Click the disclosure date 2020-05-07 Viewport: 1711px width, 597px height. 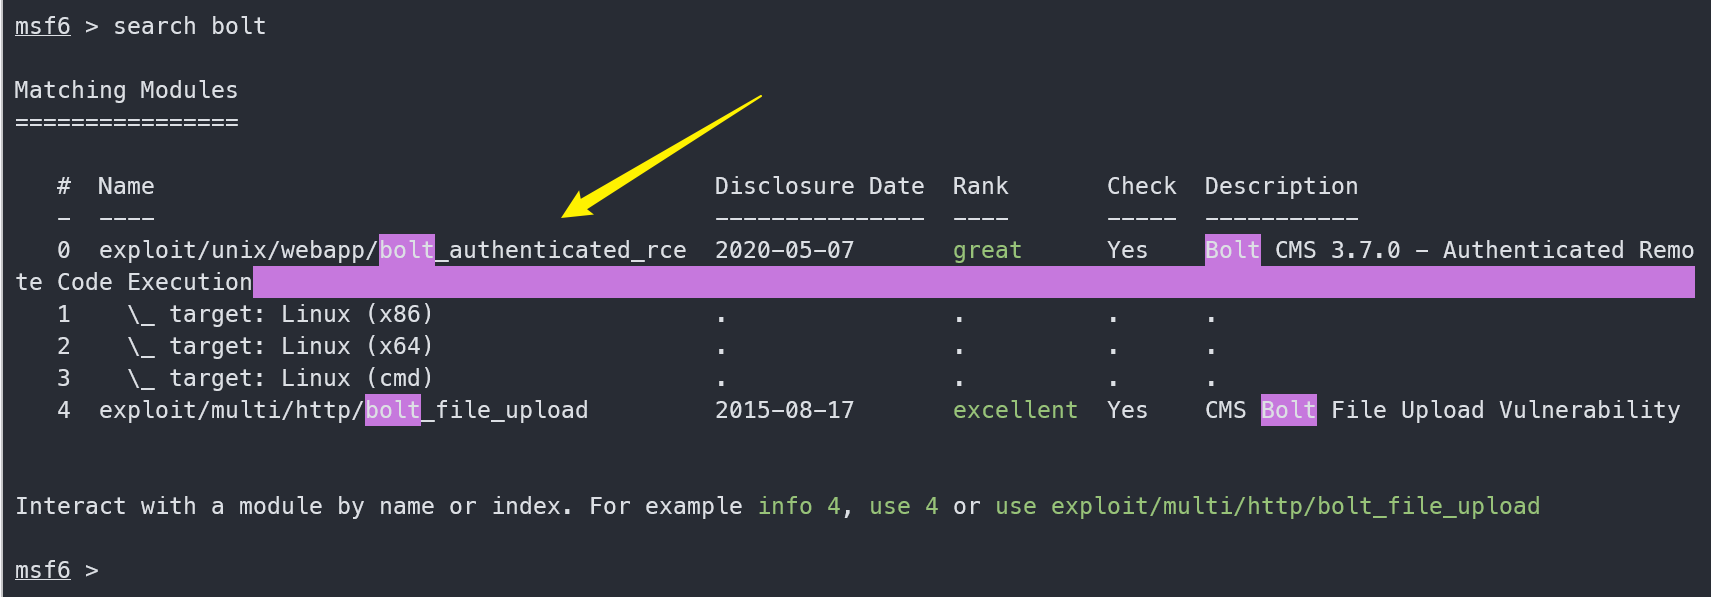[784, 250]
